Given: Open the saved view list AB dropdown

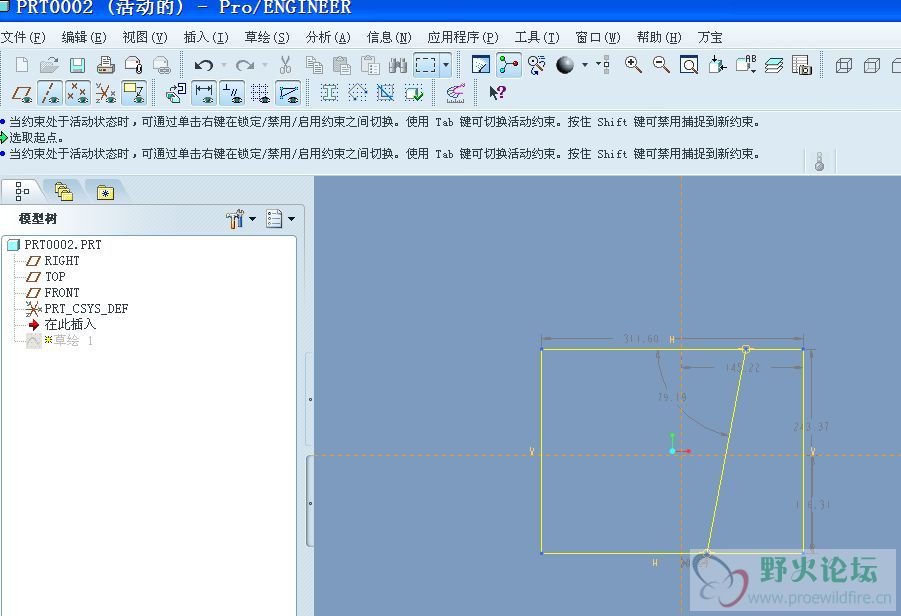Looking at the screenshot, I should (x=746, y=64).
